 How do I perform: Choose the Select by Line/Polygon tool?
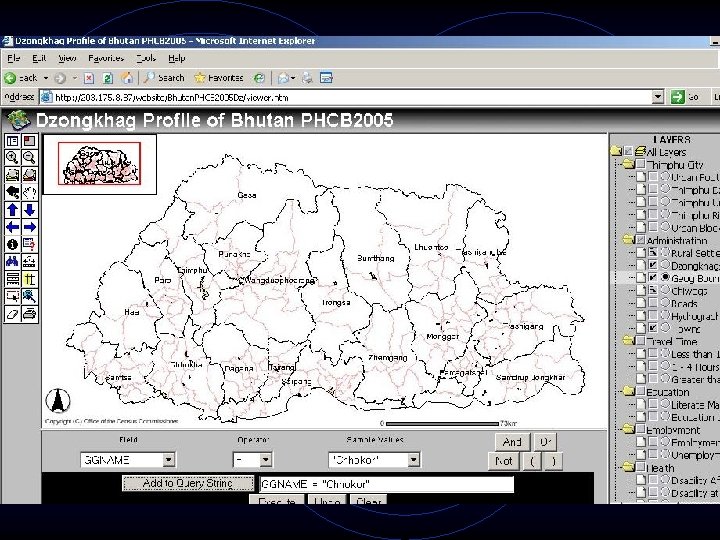[x=30, y=297]
